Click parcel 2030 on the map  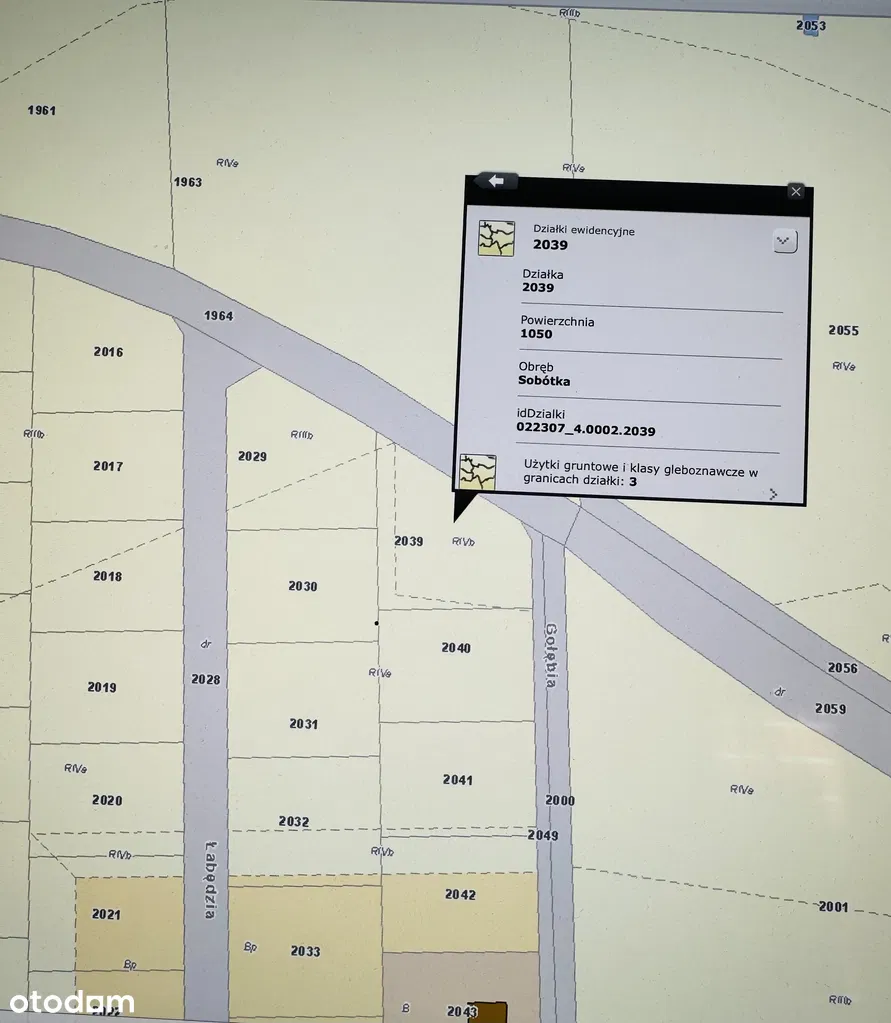pos(302,586)
